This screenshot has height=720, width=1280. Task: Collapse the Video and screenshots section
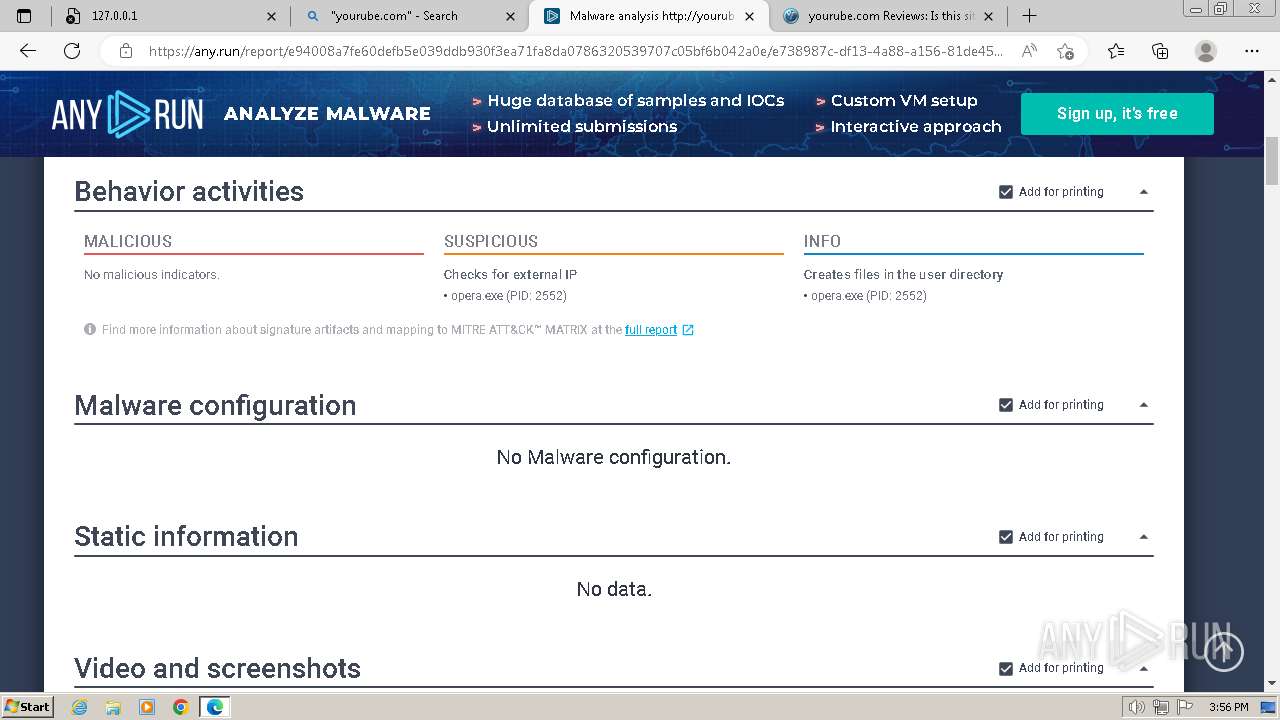pyautogui.click(x=1144, y=669)
